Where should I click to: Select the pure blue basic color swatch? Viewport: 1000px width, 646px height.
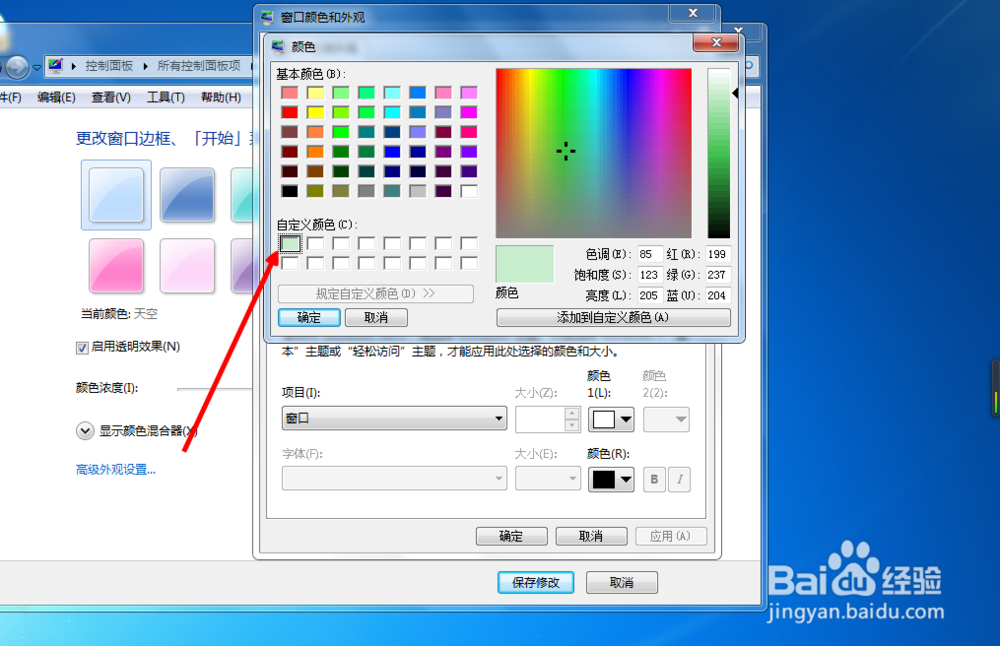392,152
